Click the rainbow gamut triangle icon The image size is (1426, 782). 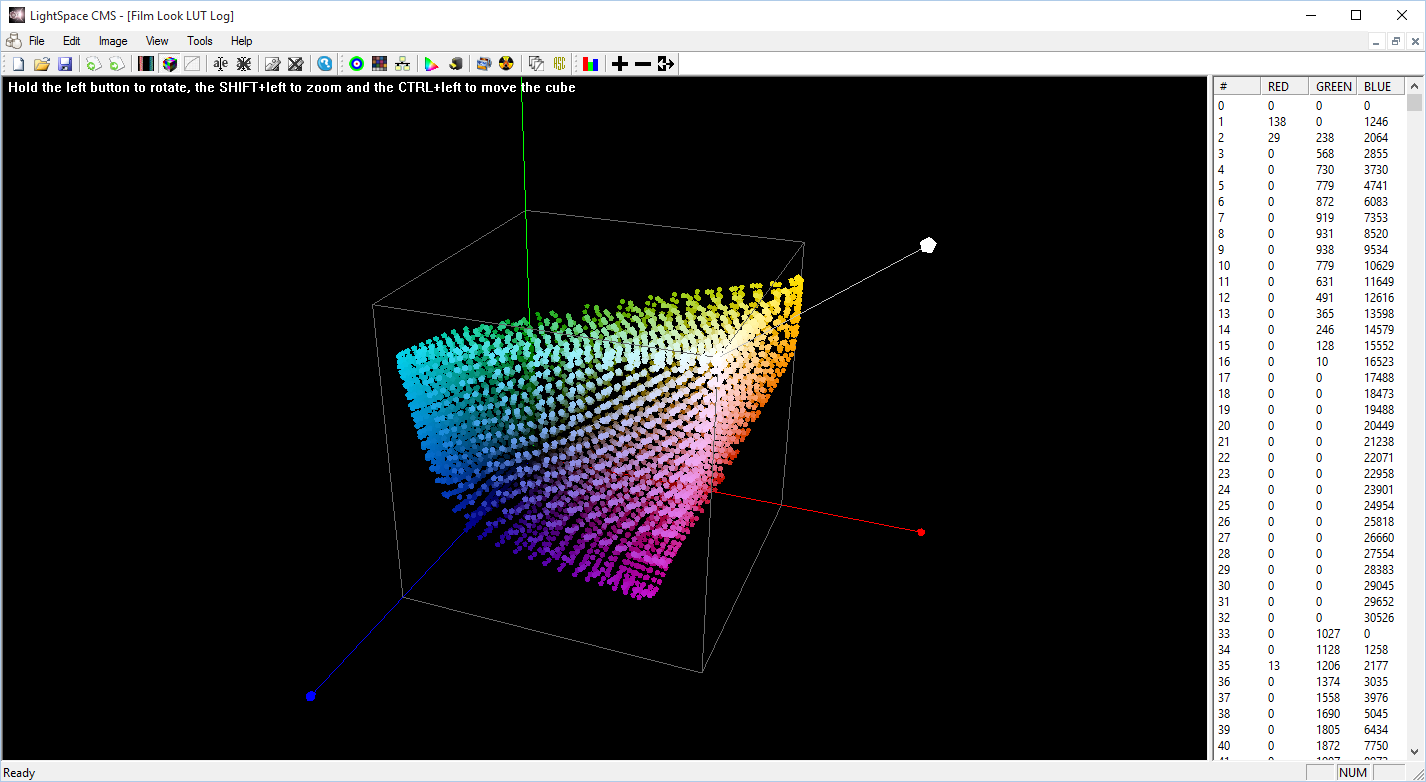[x=432, y=64]
